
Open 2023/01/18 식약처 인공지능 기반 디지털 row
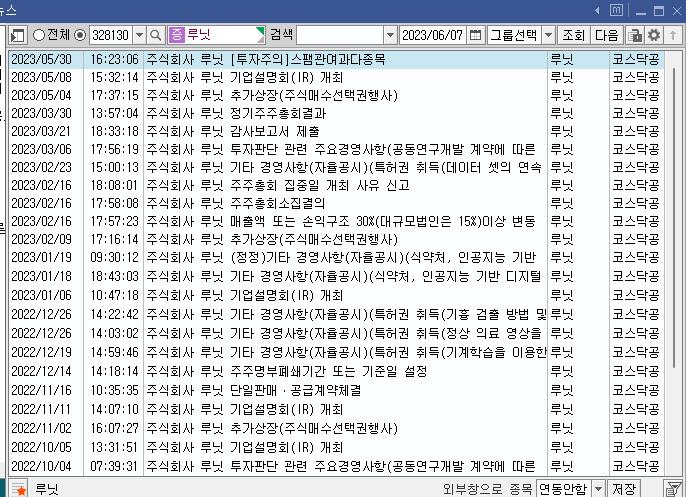pyautogui.click(x=336, y=276)
